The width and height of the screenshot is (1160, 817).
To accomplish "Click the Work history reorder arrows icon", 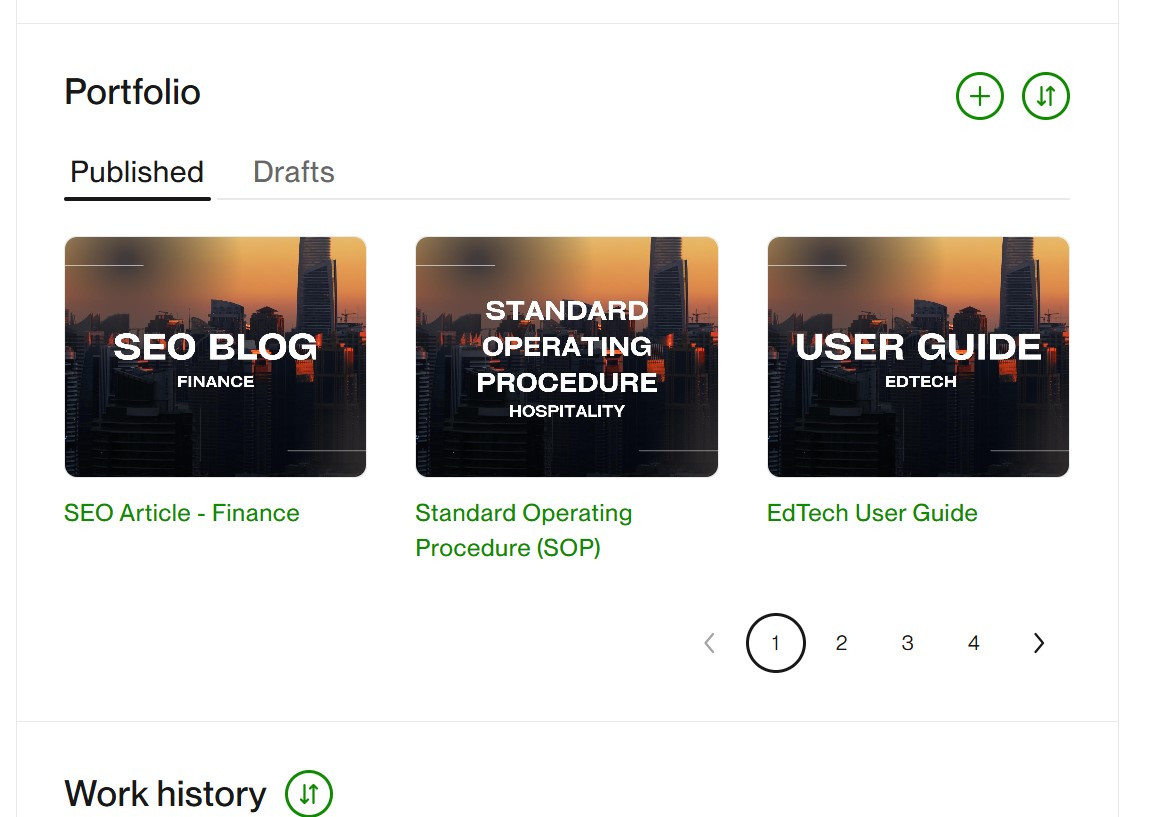I will point(308,793).
